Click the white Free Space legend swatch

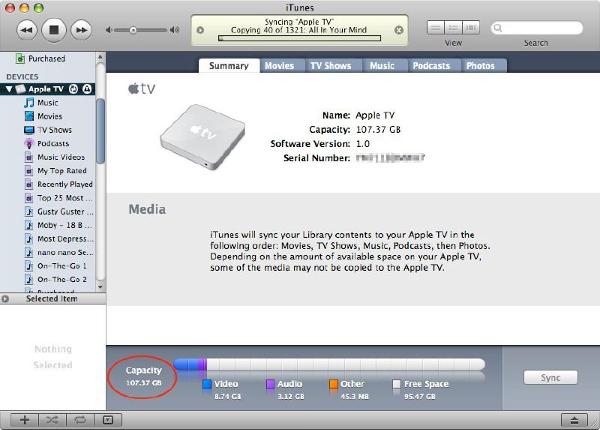point(397,384)
